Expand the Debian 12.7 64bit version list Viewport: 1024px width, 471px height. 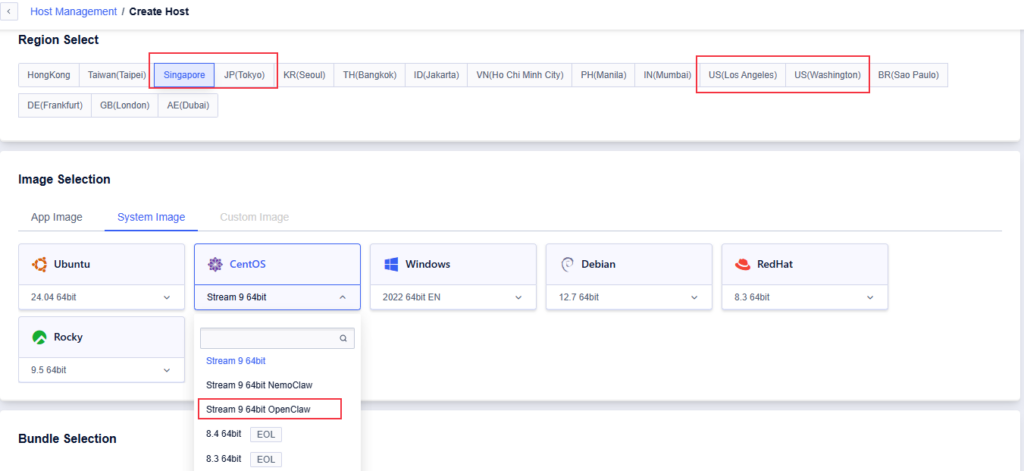coord(628,297)
